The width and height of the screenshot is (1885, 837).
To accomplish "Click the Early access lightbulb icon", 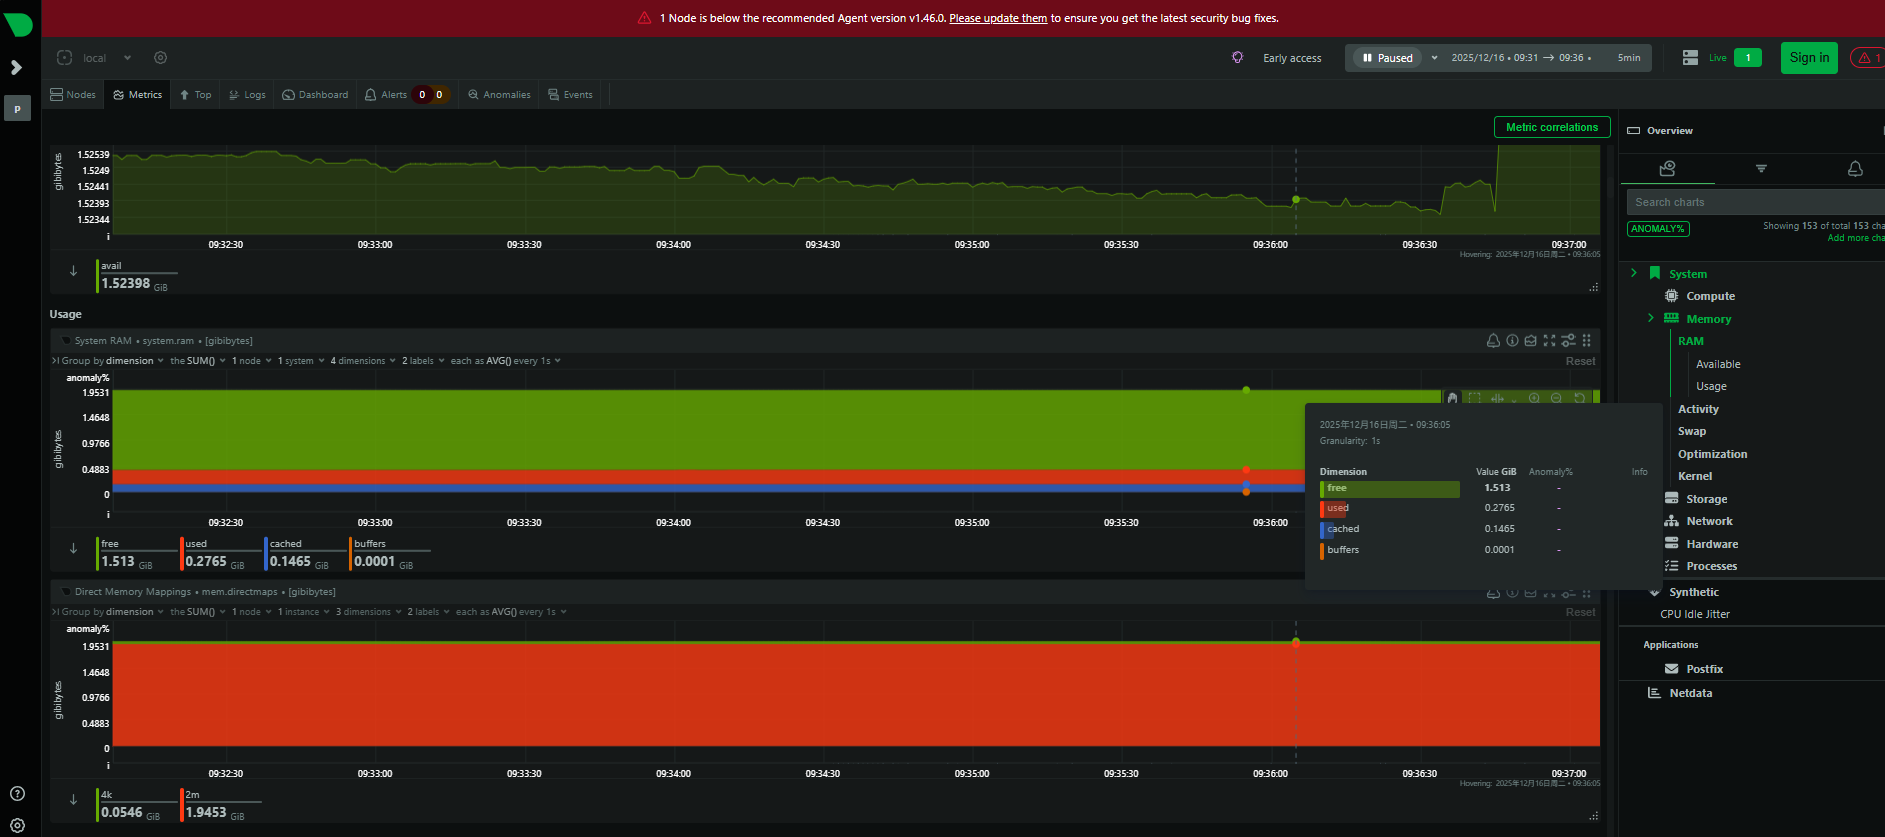I will pos(1237,58).
